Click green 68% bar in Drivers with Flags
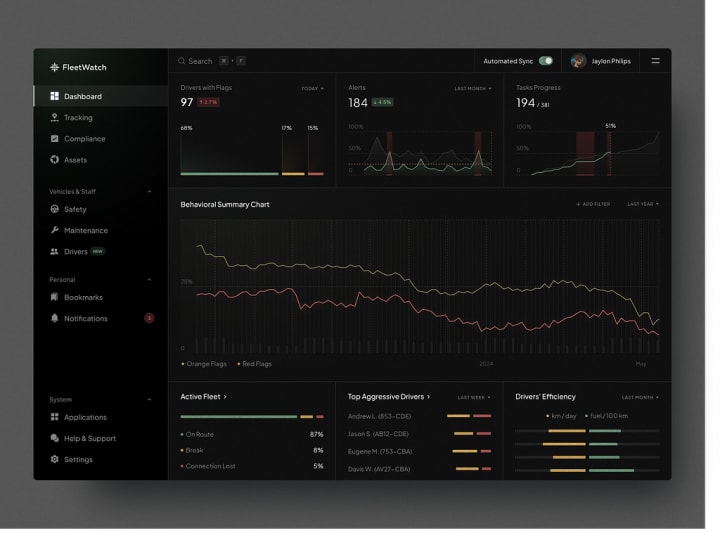This screenshot has height=540, width=720. pyautogui.click(x=231, y=174)
